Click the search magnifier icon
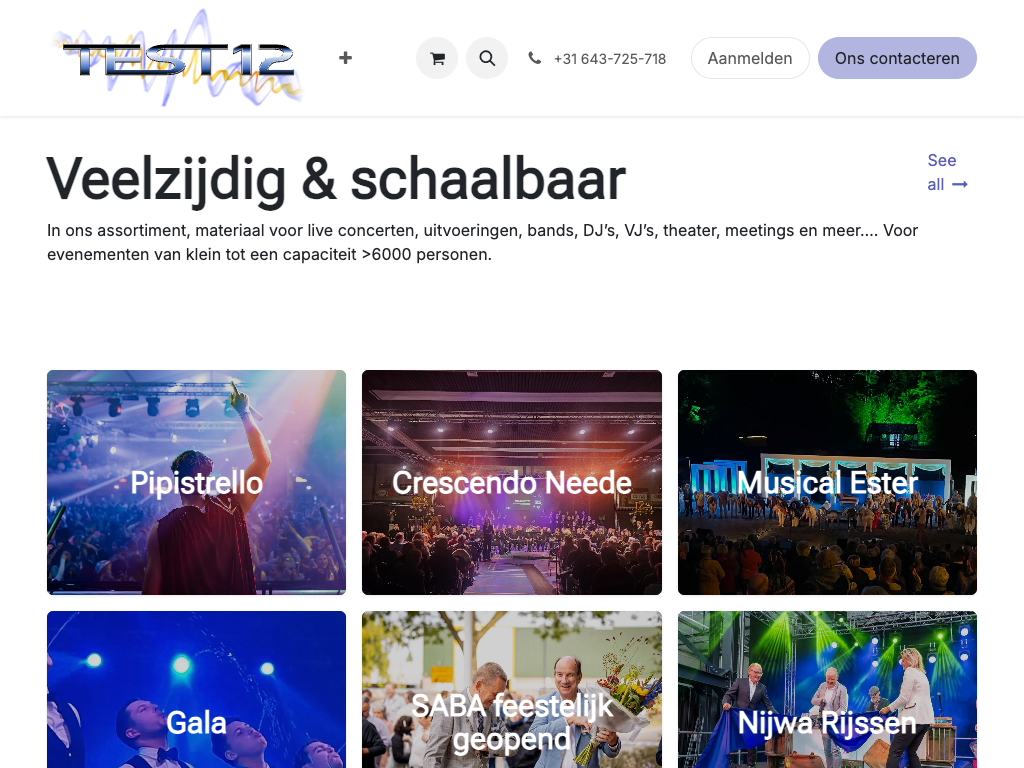This screenshot has width=1024, height=768. [487, 58]
